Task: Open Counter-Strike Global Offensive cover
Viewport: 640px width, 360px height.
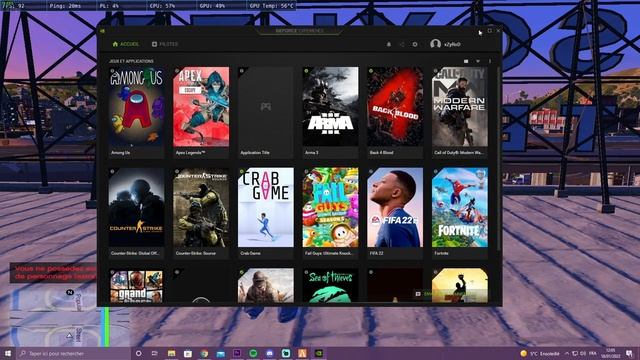Action: click(x=136, y=207)
